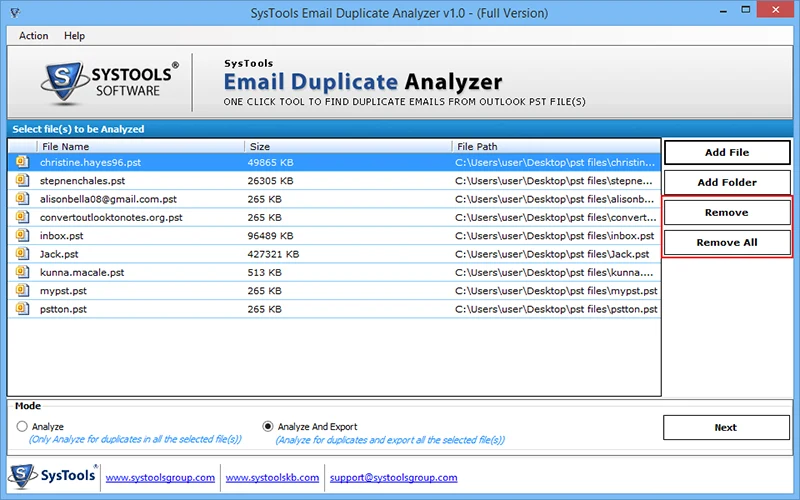800x500 pixels.
Task: Select the christine.hayes96.pst file name
Action: pyautogui.click(x=90, y=163)
